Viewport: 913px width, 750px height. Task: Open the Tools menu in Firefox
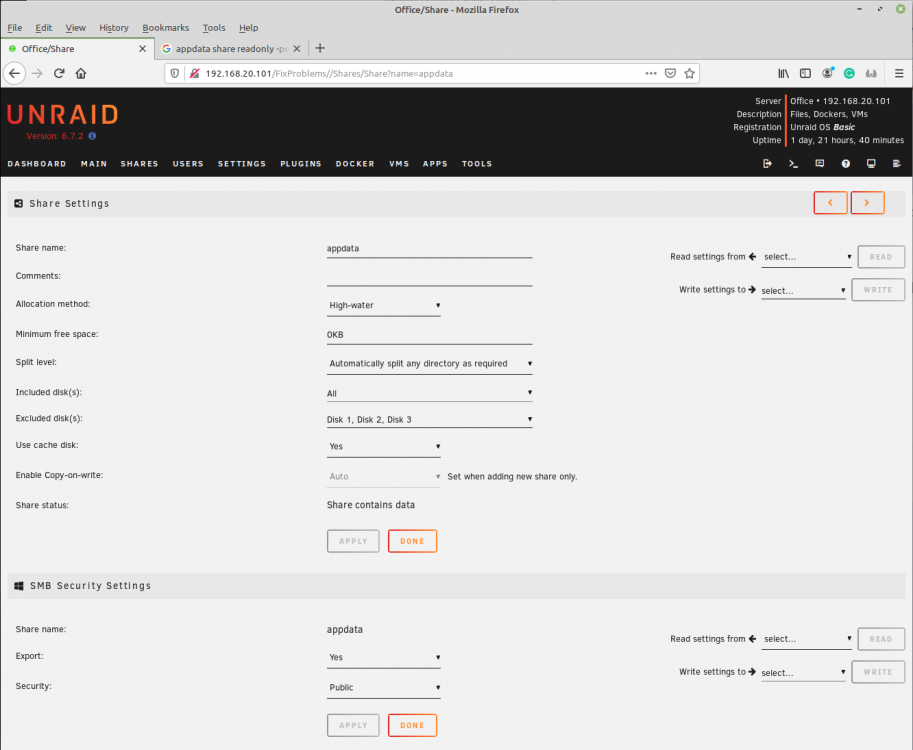214,27
